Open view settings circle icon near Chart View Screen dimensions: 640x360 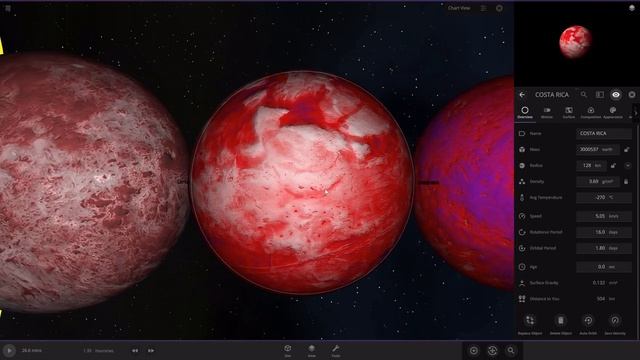tap(499, 8)
